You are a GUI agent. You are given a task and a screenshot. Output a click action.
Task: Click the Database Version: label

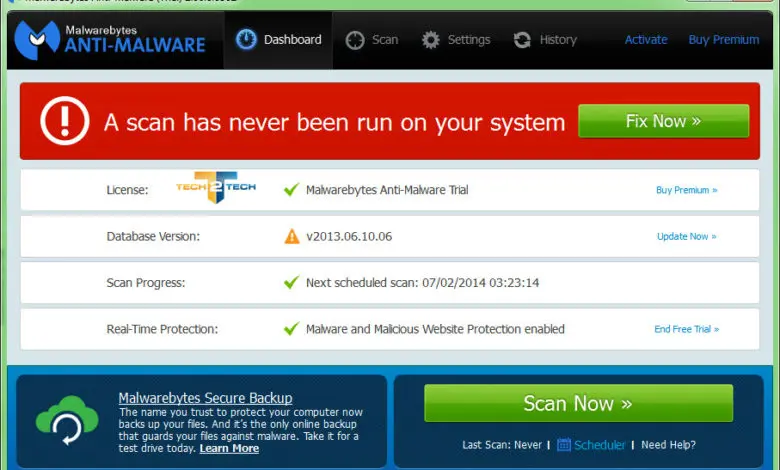click(x=153, y=236)
